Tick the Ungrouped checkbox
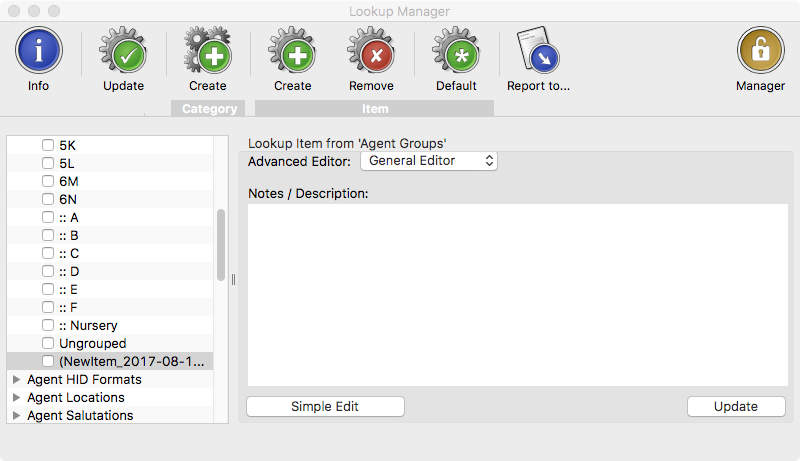Image resolution: width=800 pixels, height=461 pixels. click(x=48, y=343)
